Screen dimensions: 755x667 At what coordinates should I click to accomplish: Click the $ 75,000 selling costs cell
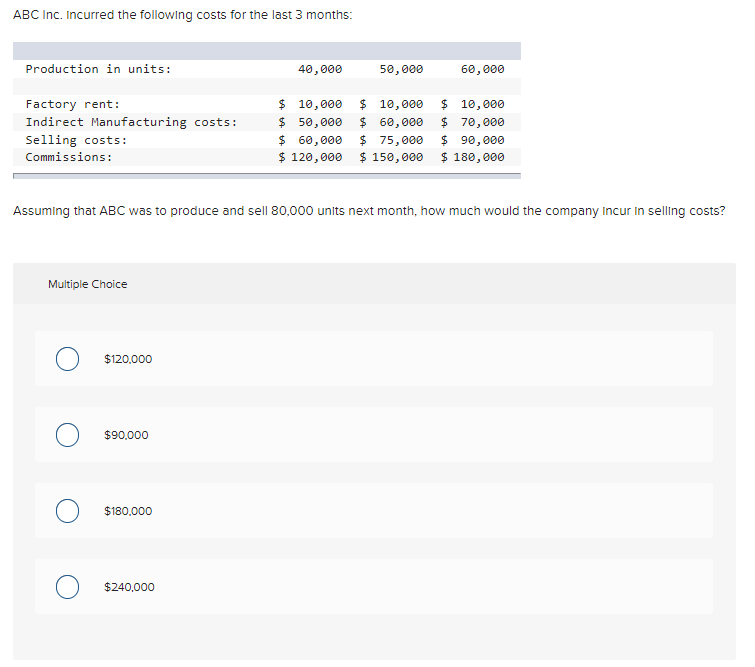click(391, 140)
